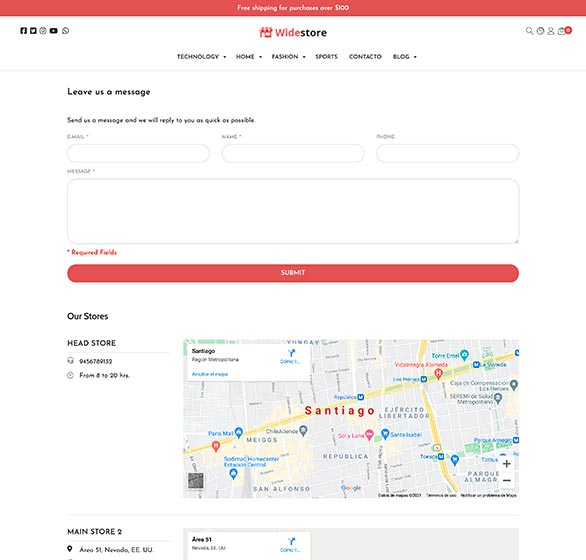This screenshot has width=586, height=560.
Task: Click the Widestore logo
Action: click(x=293, y=33)
